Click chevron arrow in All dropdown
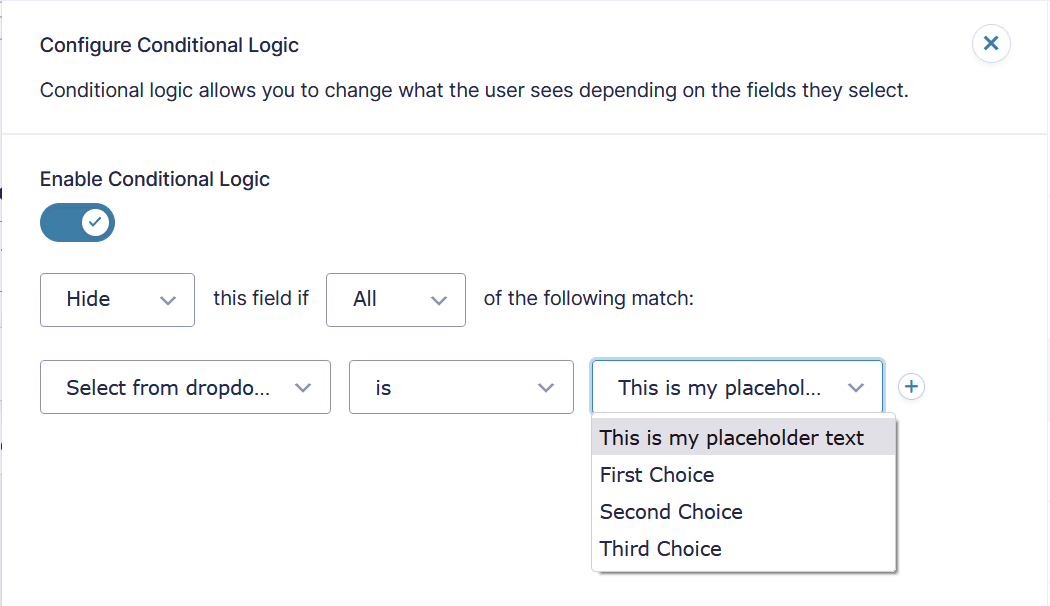Viewport: 1050px width, 606px height. [439, 301]
